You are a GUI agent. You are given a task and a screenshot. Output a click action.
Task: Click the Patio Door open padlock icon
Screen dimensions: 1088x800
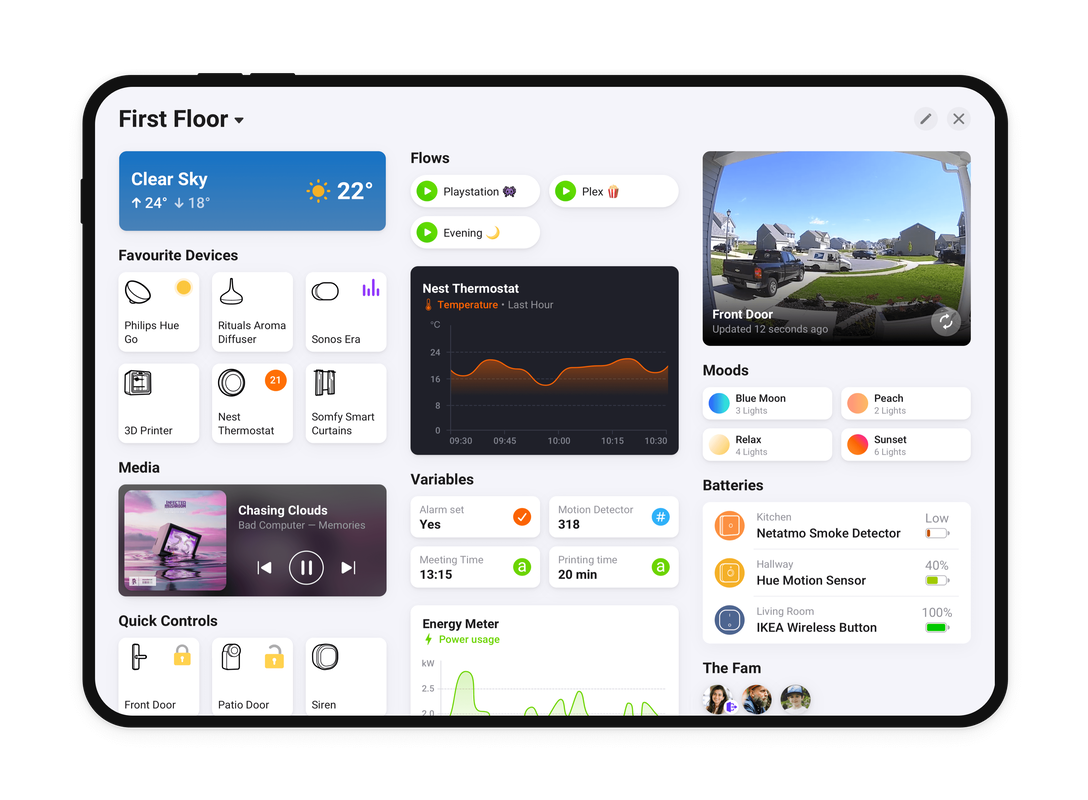(274, 656)
